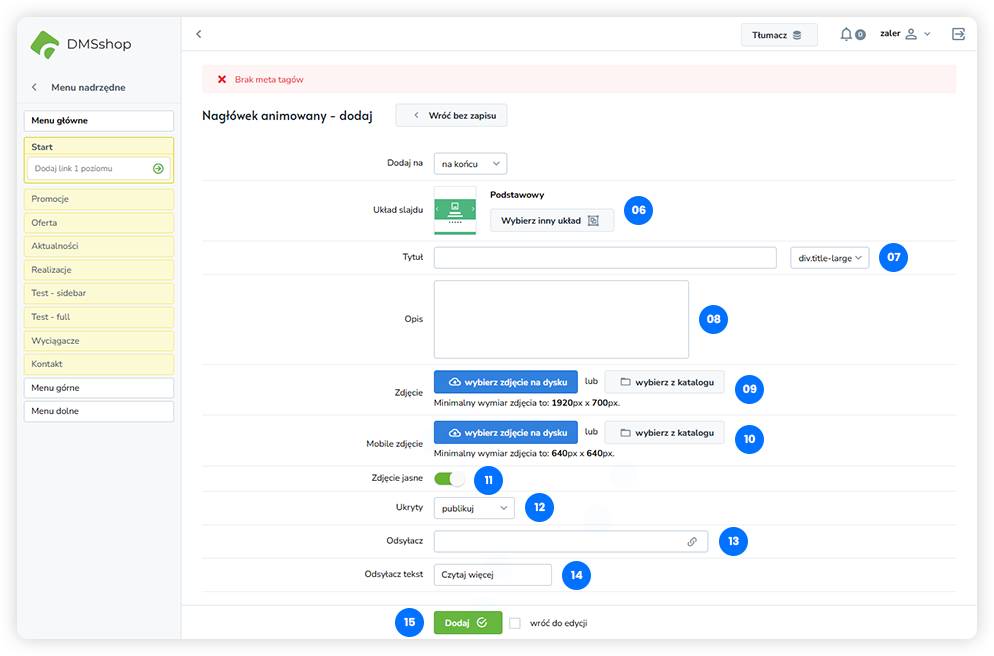994x656 pixels.
Task: Toggle the 'Zdjęcie jasne' switch
Action: tap(449, 479)
